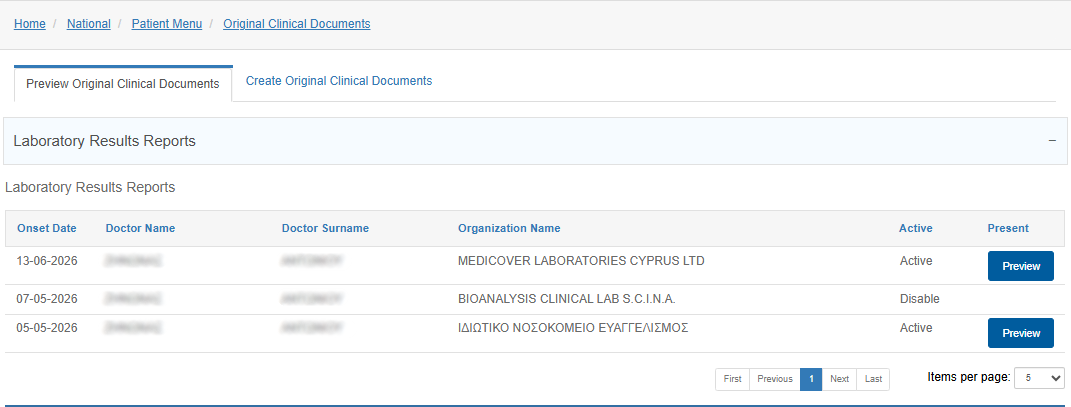The height and width of the screenshot is (407, 1071).
Task: Sort by Doctor Name column header
Action: [140, 228]
